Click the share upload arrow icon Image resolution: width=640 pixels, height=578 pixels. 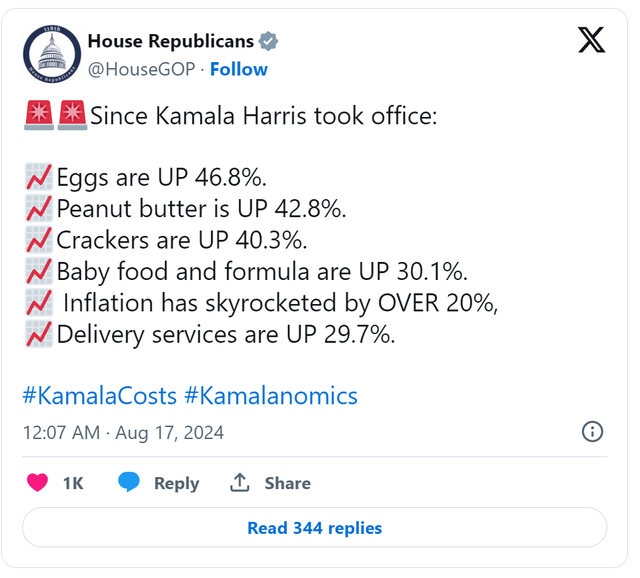(x=240, y=482)
